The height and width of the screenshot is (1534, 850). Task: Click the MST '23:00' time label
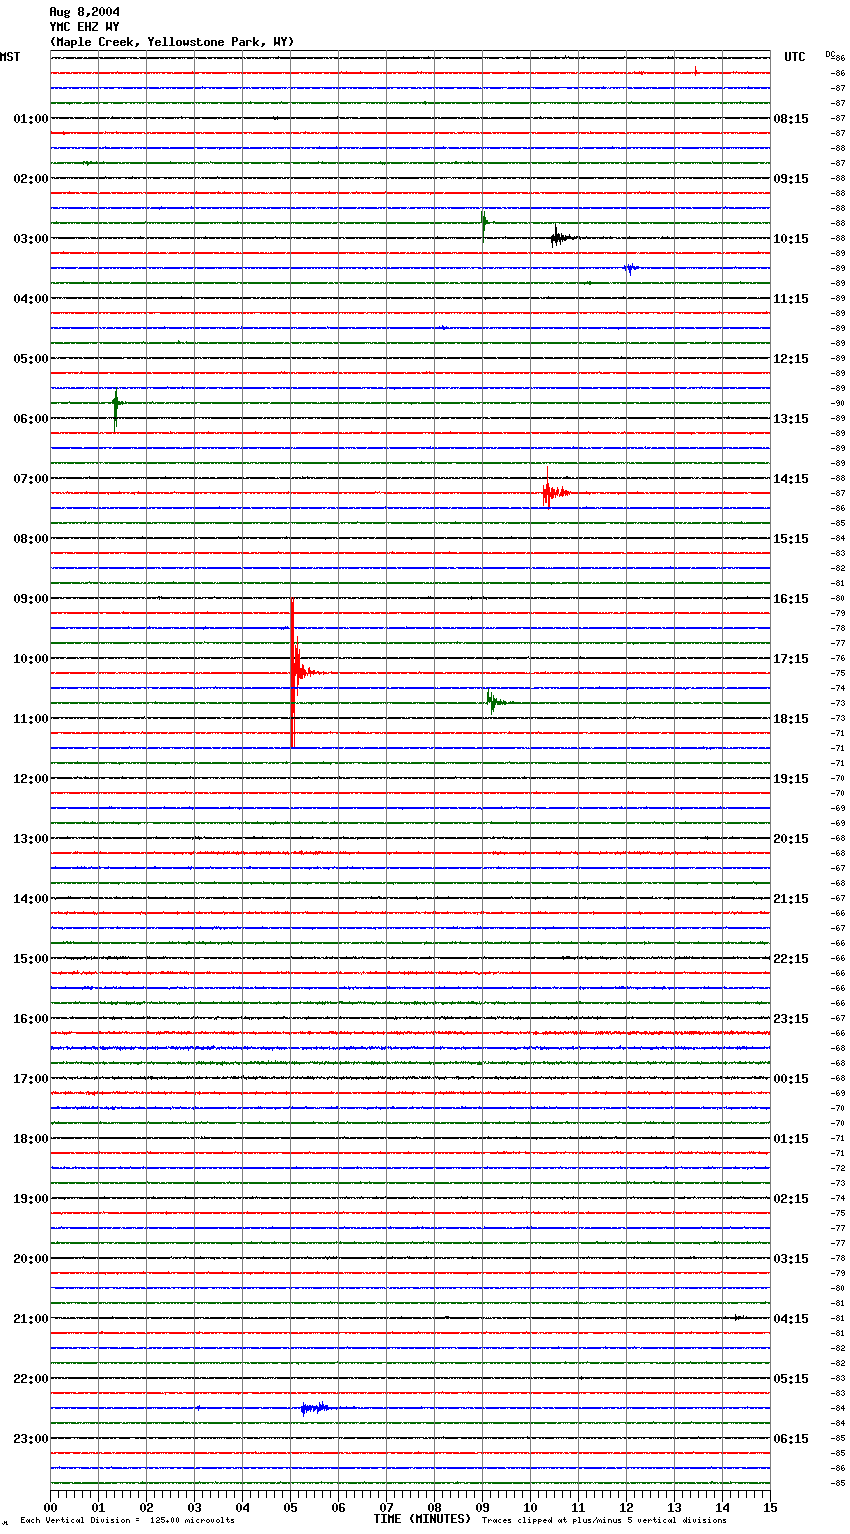pyautogui.click(x=31, y=1439)
